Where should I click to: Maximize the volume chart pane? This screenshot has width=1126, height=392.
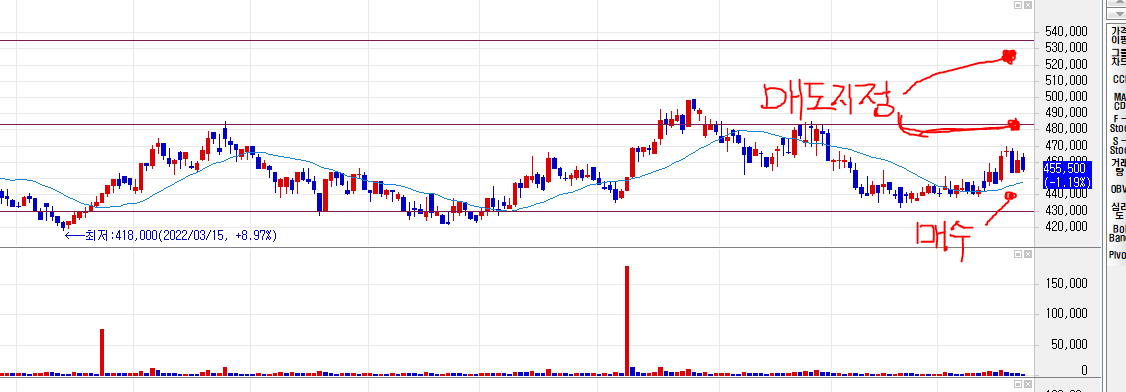click(1018, 254)
